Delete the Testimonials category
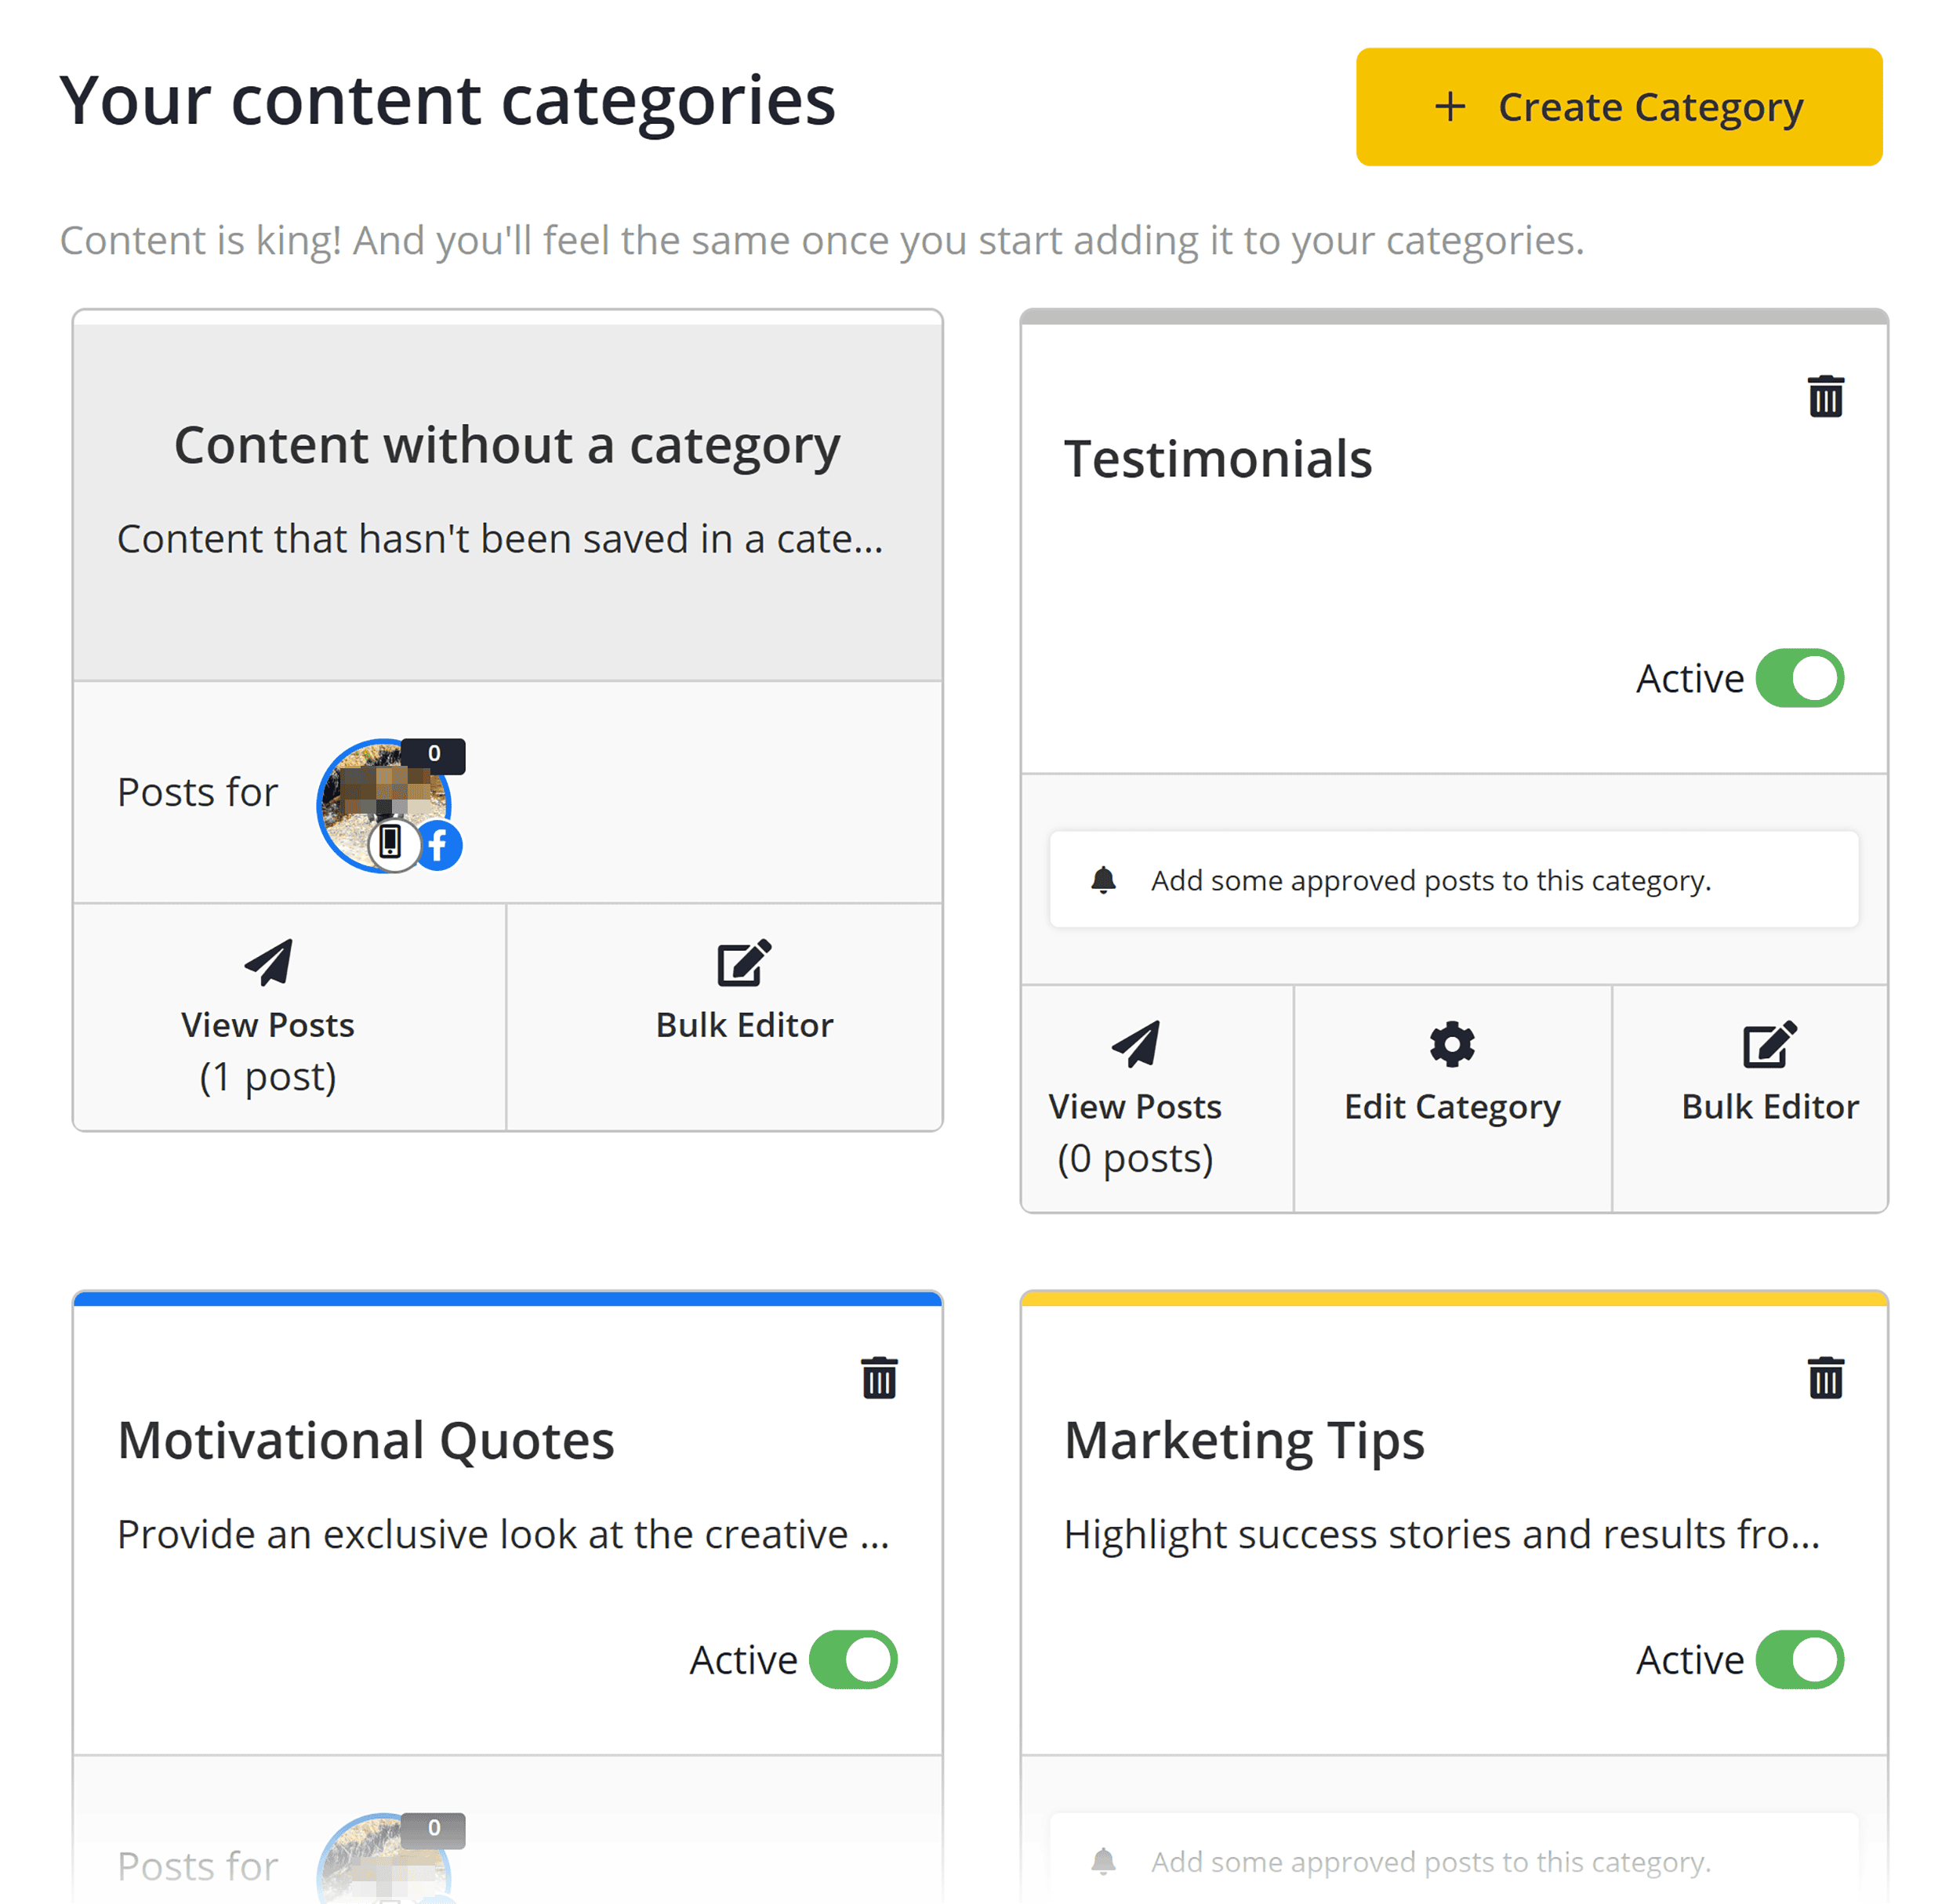This screenshot has height=1904, width=1960. (1824, 397)
